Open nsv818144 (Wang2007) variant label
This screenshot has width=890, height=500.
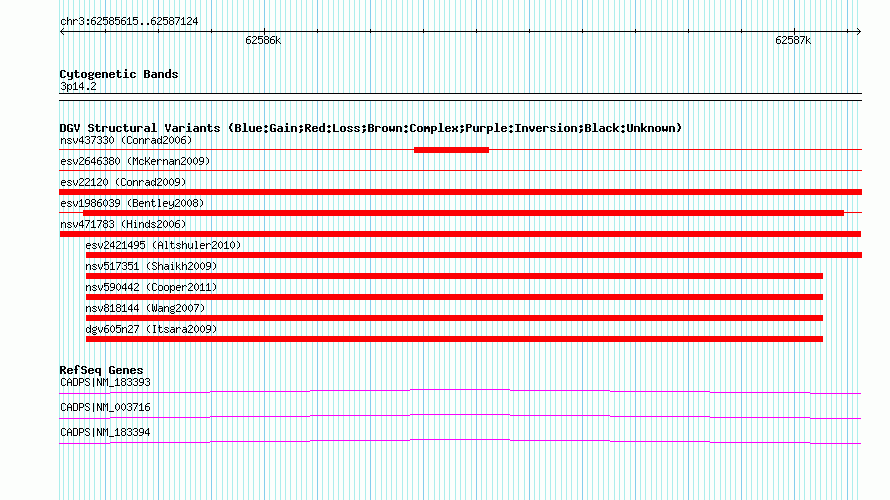[x=145, y=308]
